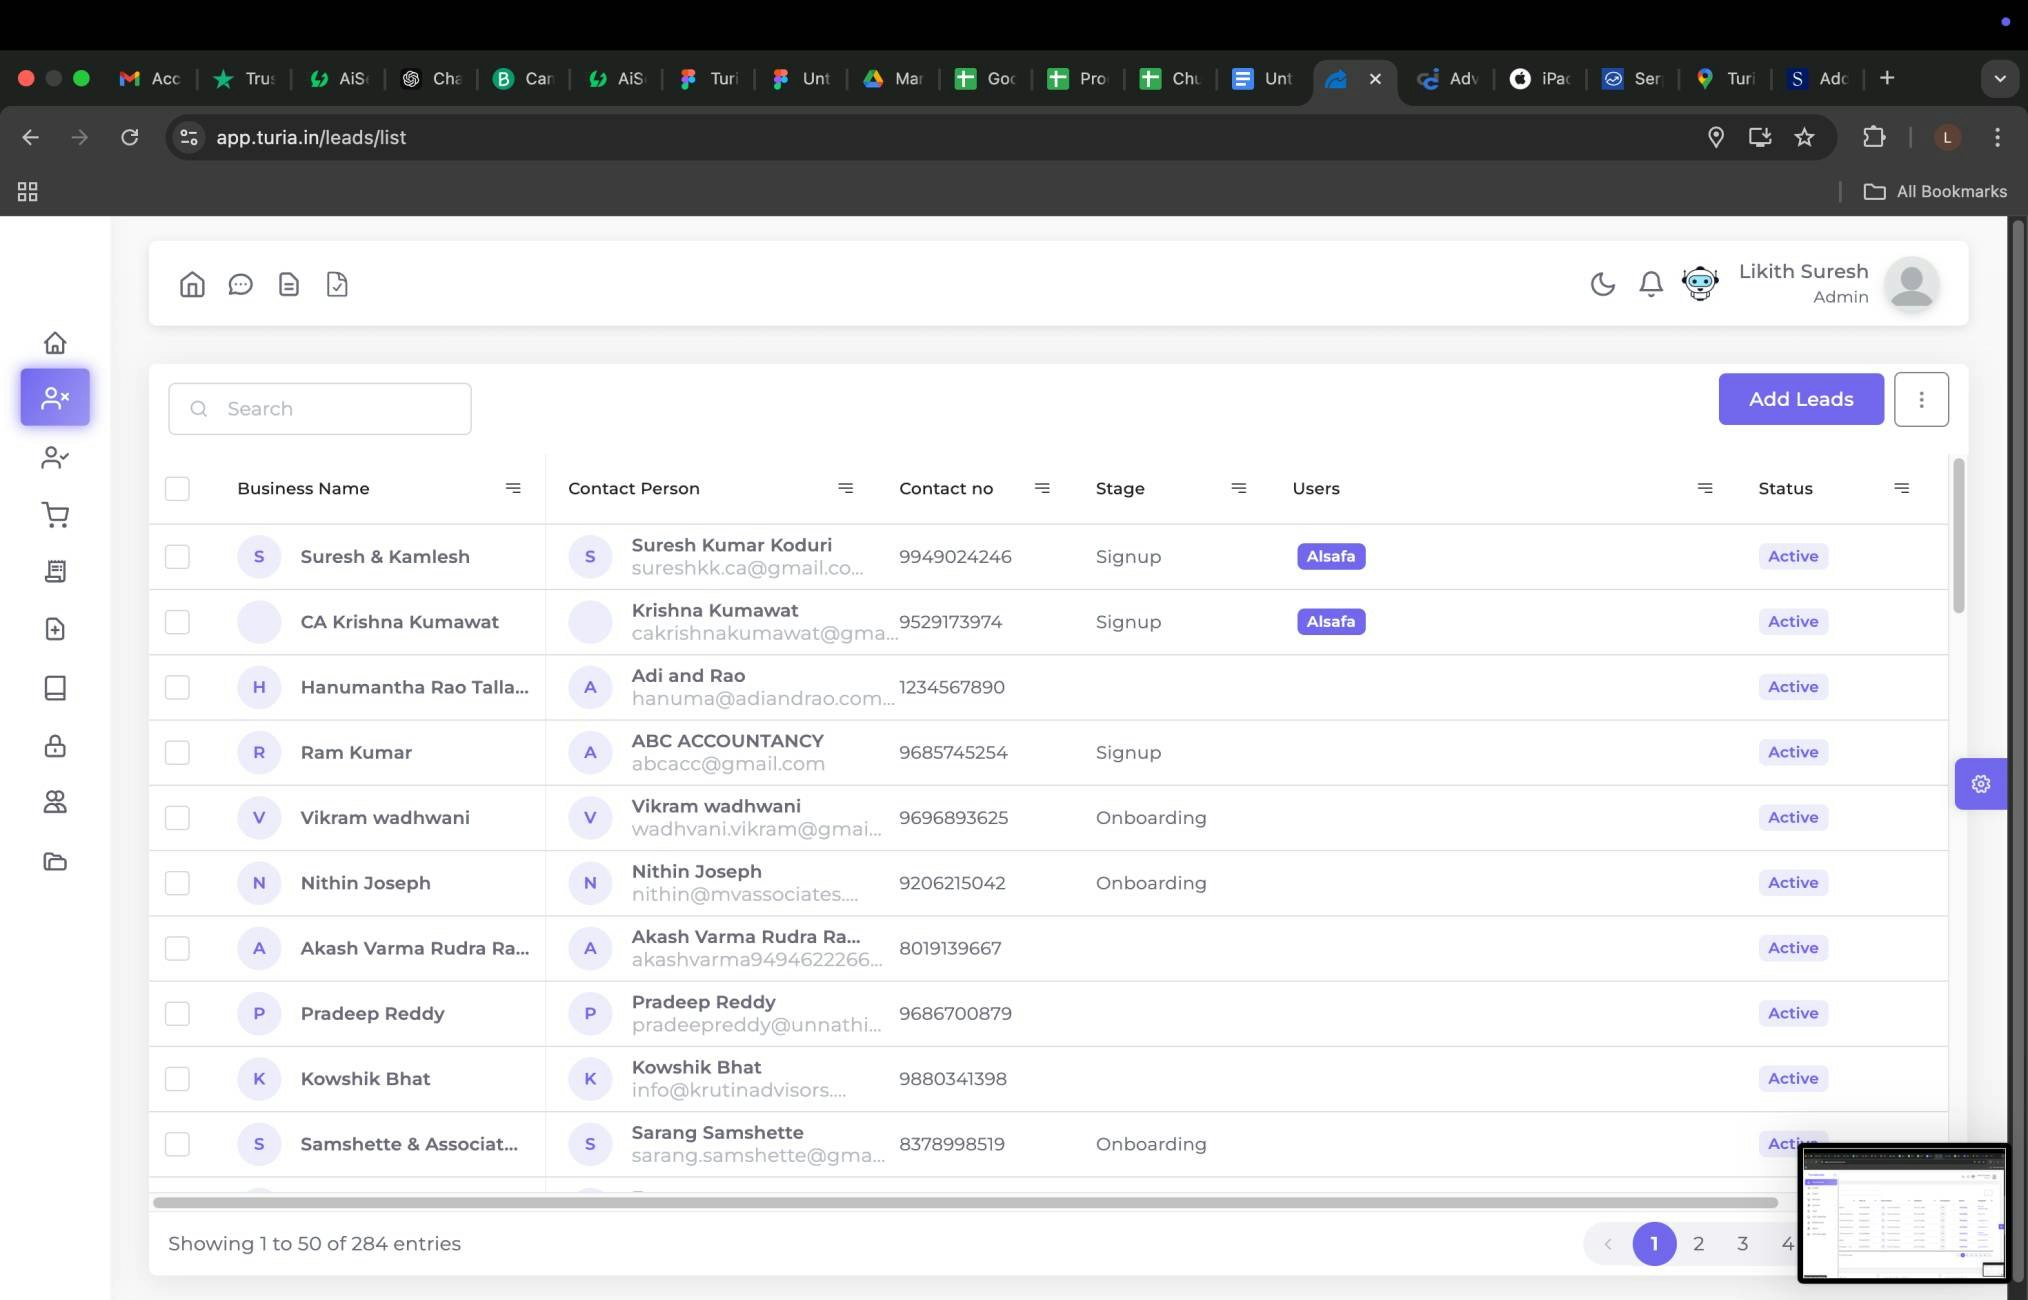Click the Alsafa tag for Suresh & Kamlesh
The image size is (2028, 1300).
click(x=1331, y=556)
